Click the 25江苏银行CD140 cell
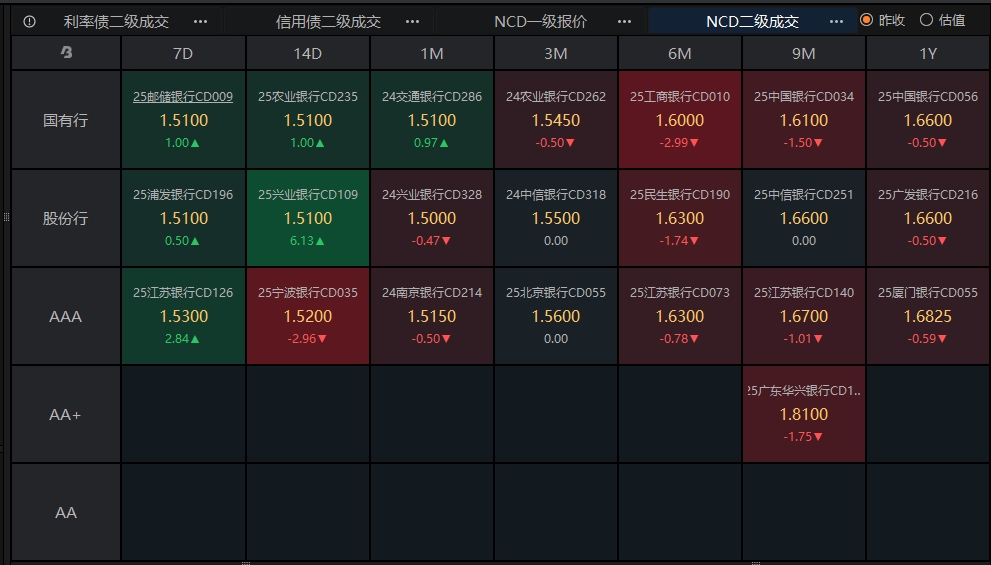 803,316
